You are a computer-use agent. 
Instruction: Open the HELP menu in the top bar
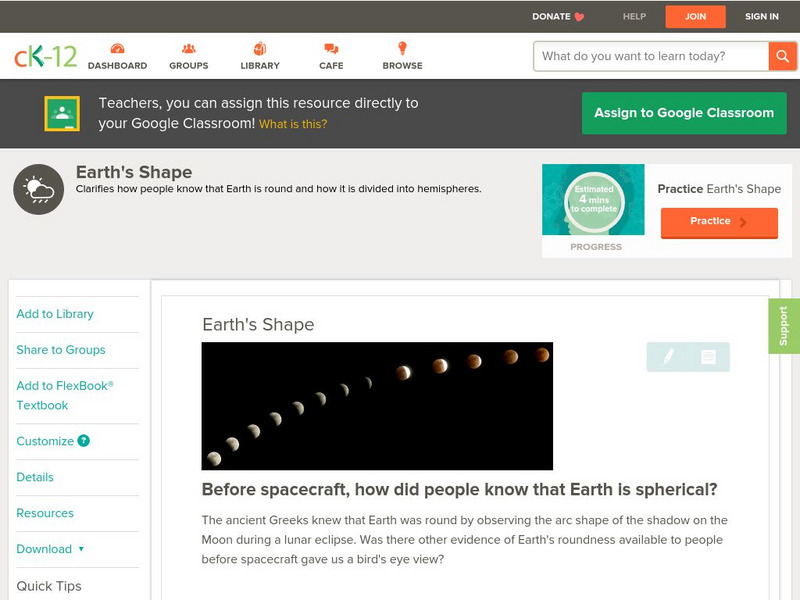pos(633,16)
